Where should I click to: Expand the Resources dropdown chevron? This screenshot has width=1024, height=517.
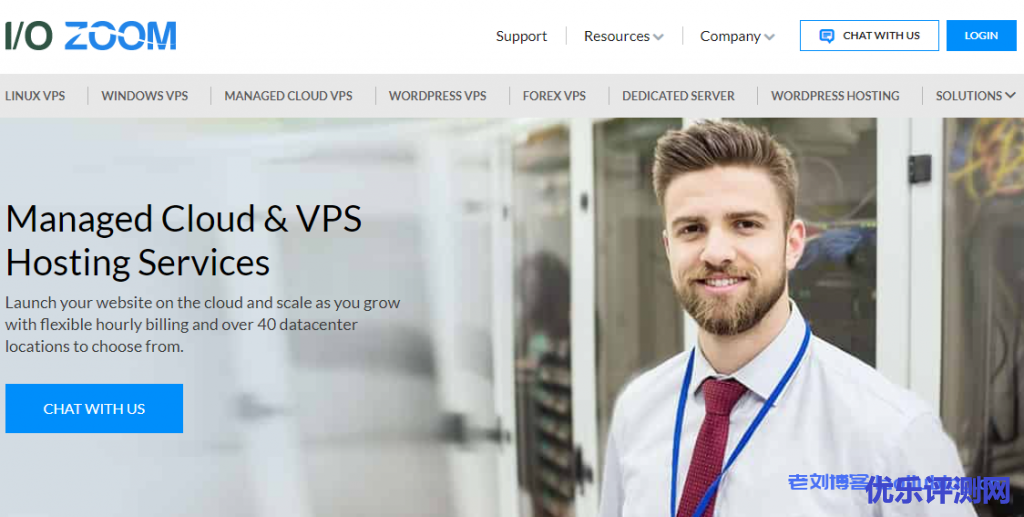[658, 37]
